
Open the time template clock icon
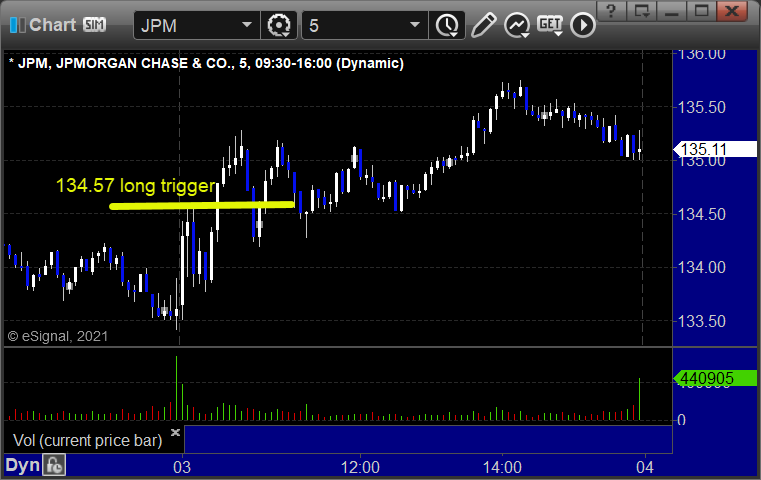point(447,25)
